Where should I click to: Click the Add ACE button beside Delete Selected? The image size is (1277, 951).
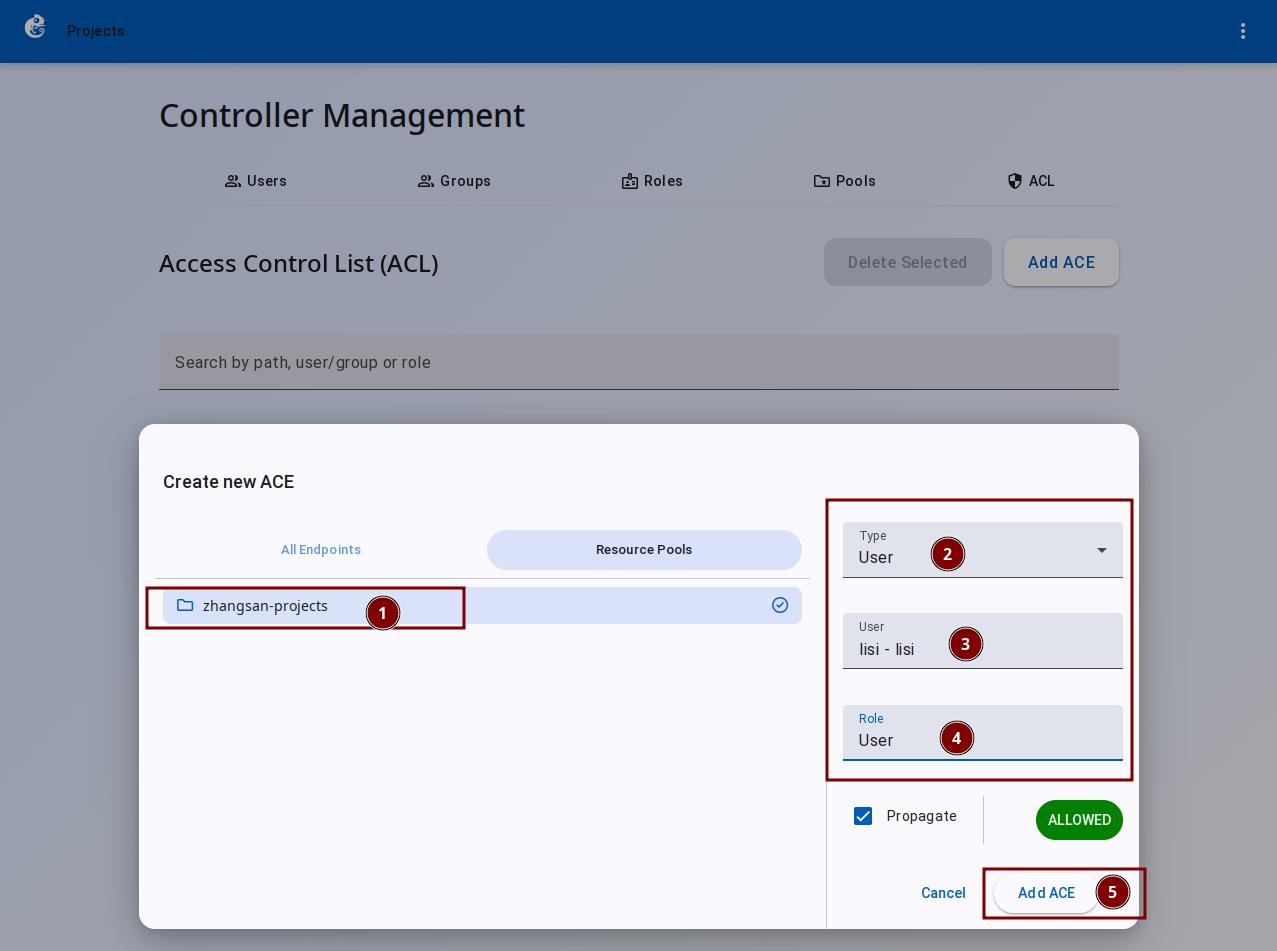[x=1061, y=262]
